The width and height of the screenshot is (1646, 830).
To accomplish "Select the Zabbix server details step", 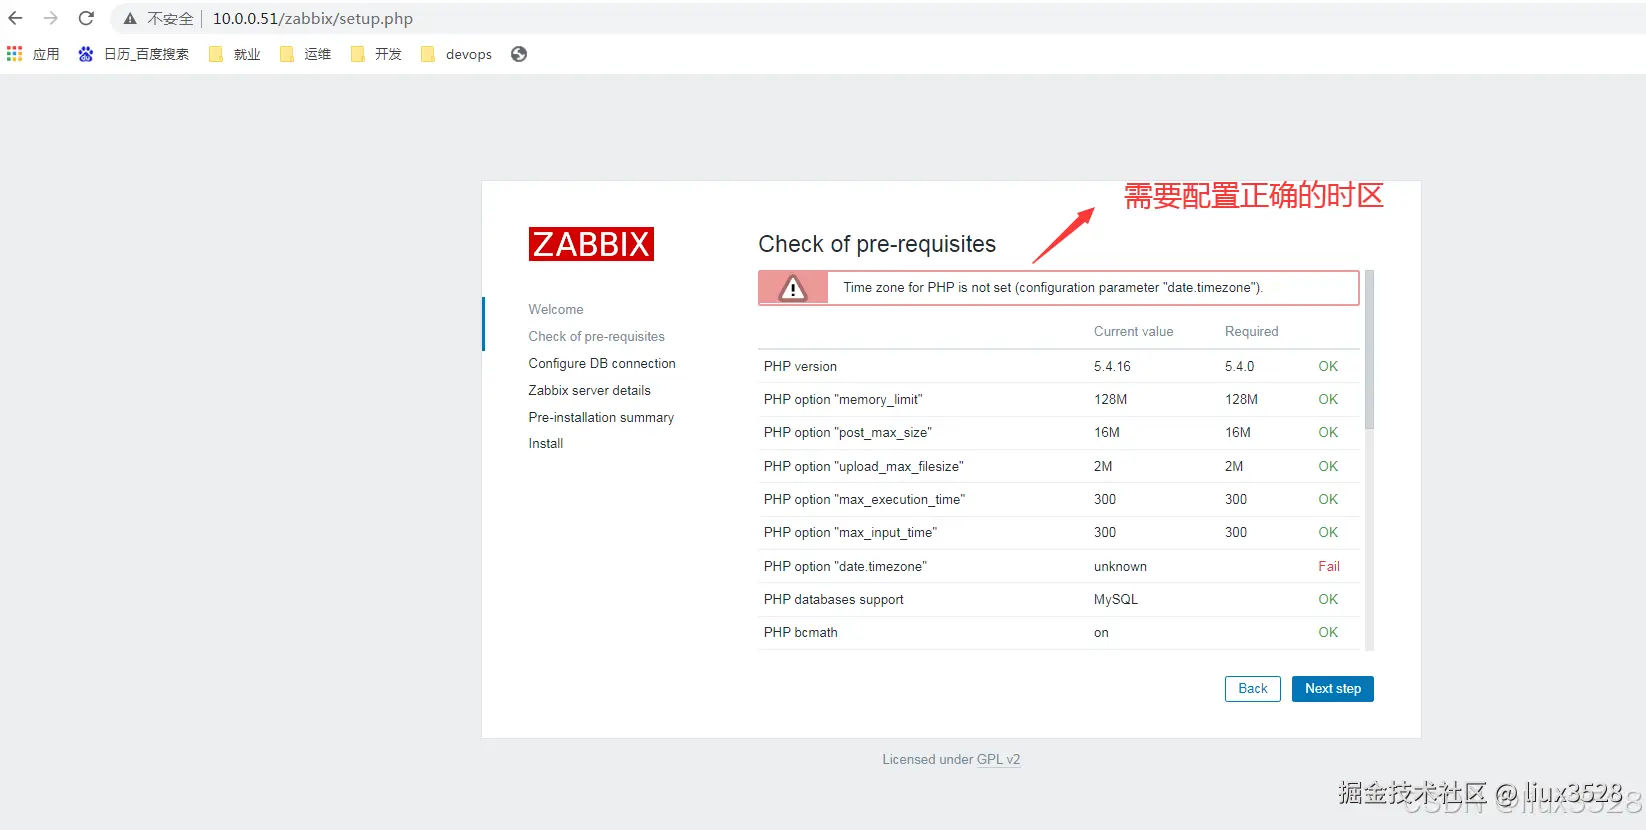I will click(589, 390).
